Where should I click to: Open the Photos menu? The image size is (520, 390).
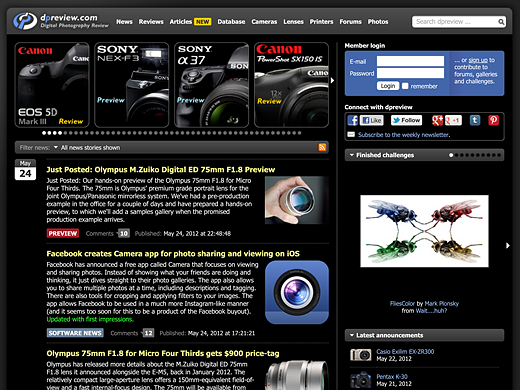tap(378, 22)
